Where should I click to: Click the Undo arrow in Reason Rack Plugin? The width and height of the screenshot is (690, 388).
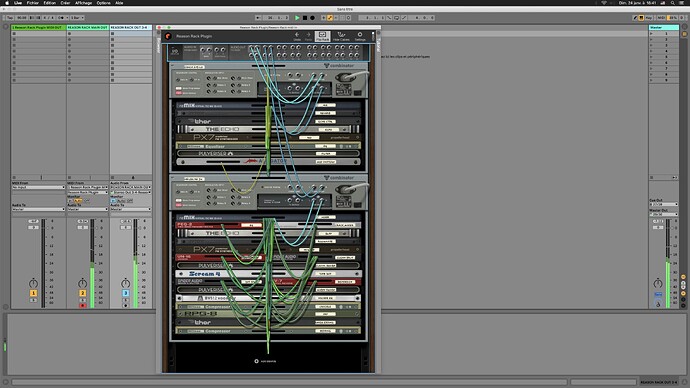coord(297,35)
